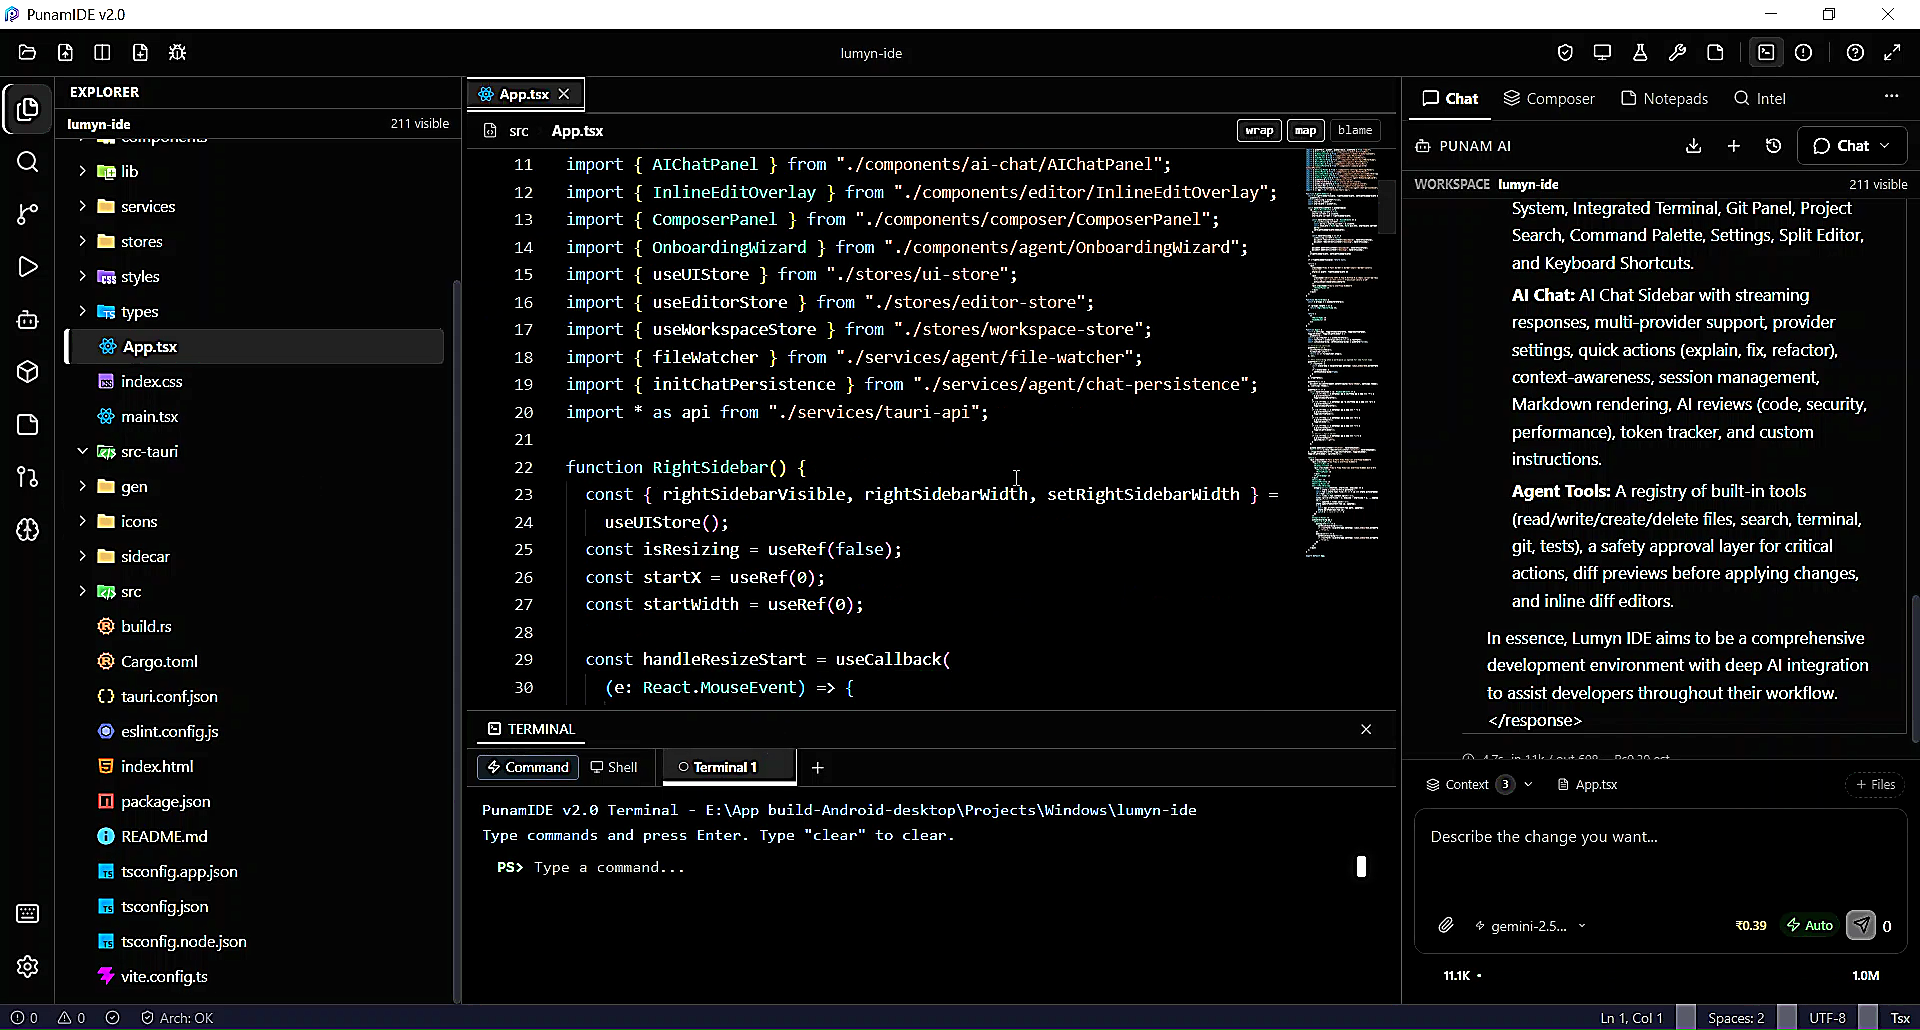Open the problems alert circle icon

coord(1803,53)
